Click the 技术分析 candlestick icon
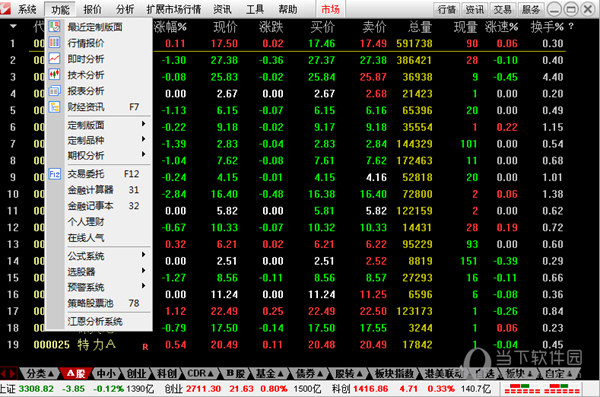The height and width of the screenshot is (397, 600). tap(54, 75)
